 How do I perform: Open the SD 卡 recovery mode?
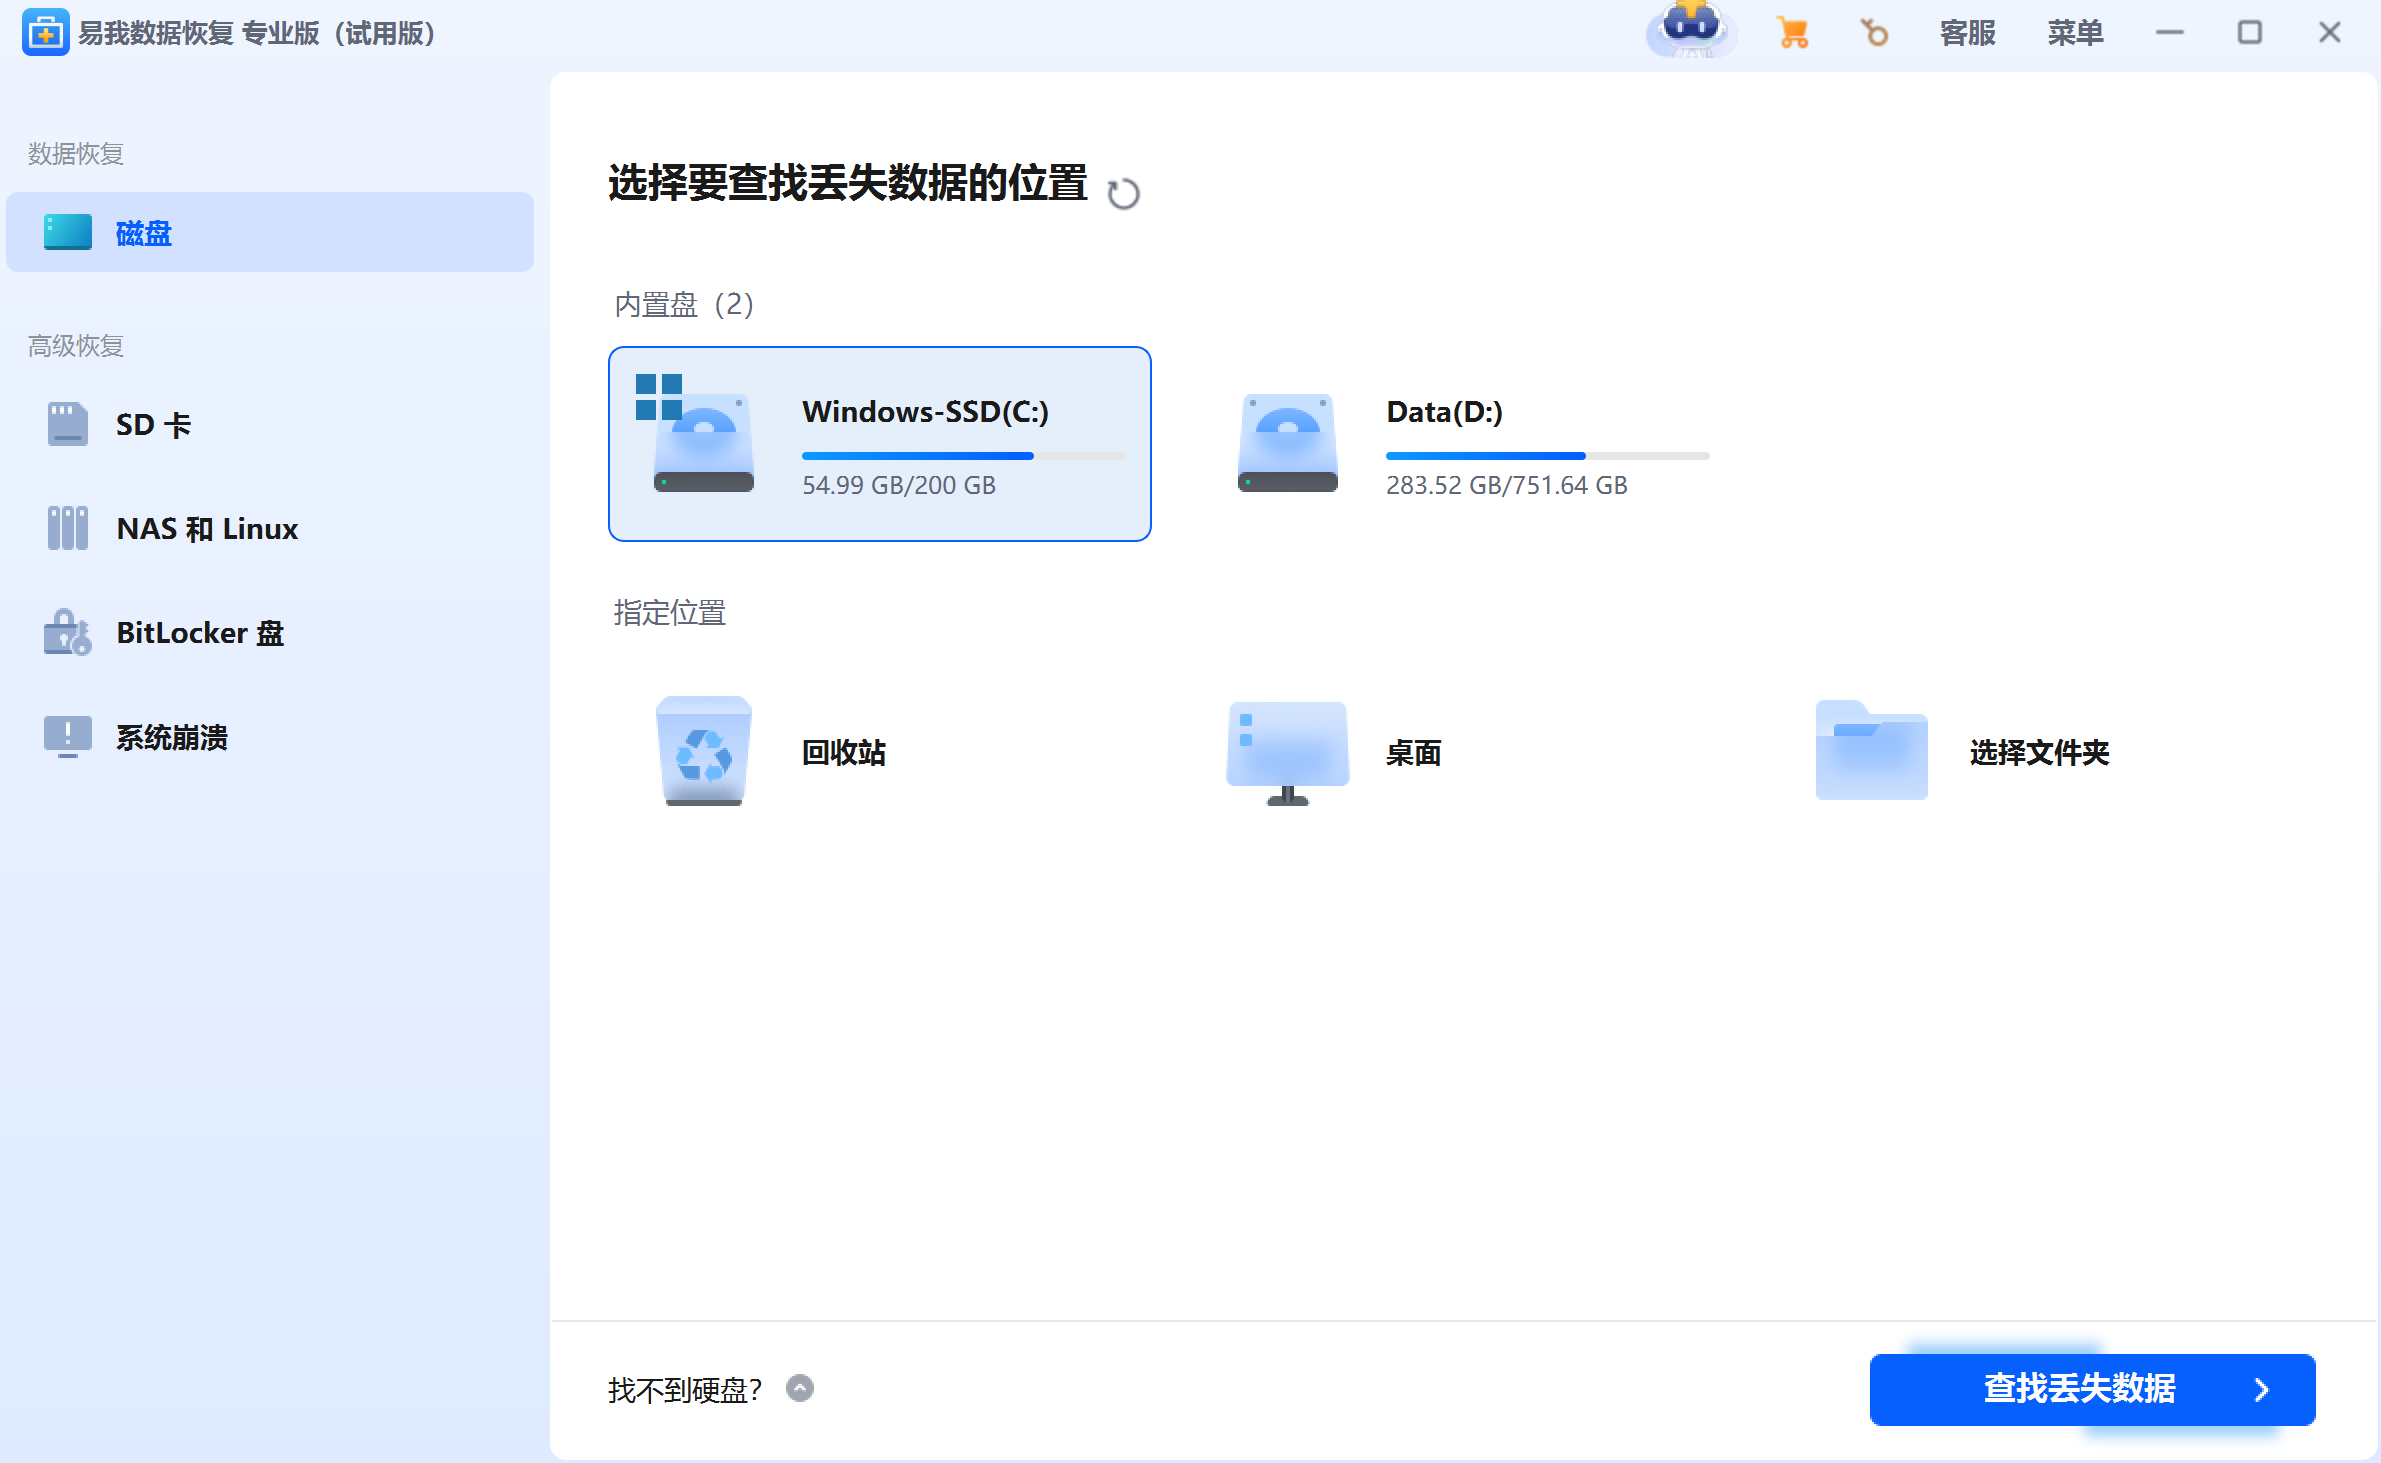(x=154, y=424)
